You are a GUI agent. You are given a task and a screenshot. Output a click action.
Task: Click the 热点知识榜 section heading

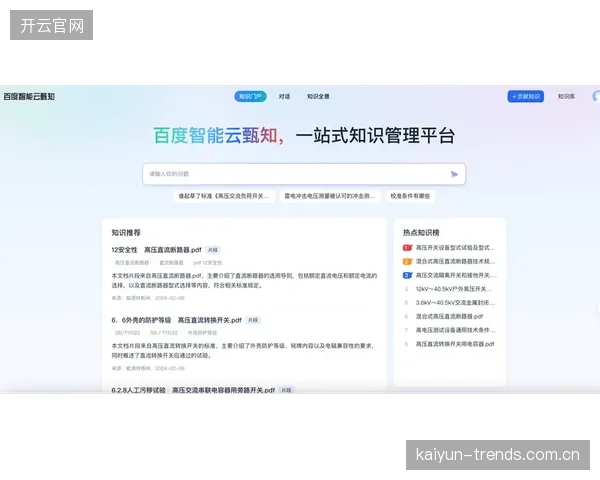[x=421, y=233]
